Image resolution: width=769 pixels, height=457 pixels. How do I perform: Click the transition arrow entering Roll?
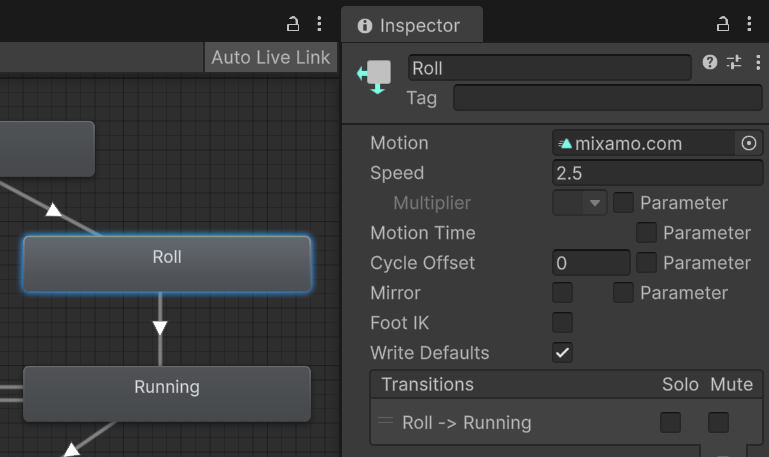pos(53,209)
